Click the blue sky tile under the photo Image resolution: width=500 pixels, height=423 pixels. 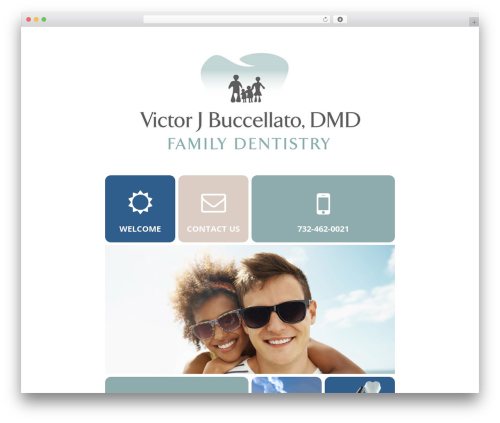287,385
